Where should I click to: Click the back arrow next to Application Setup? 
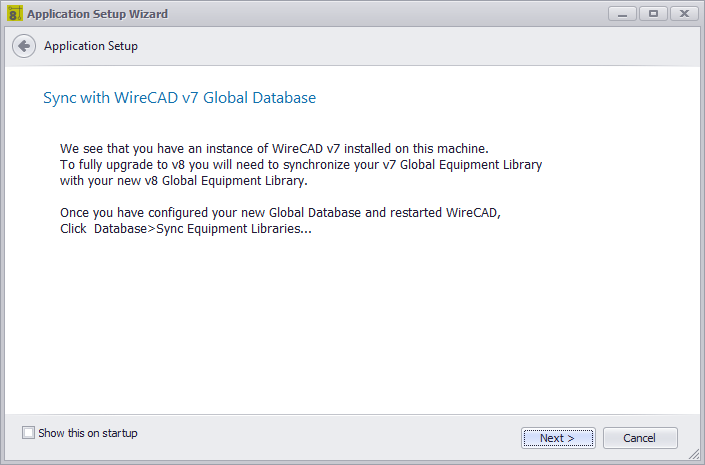(24, 46)
